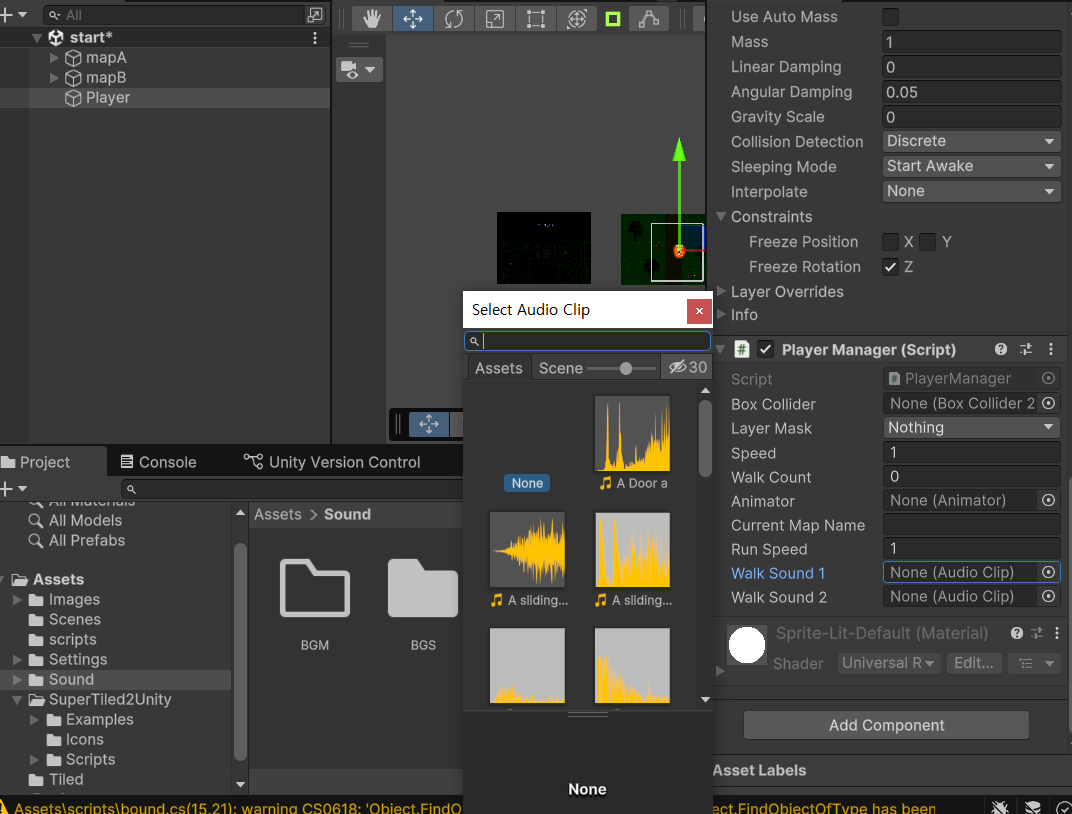Image resolution: width=1072 pixels, height=814 pixels.
Task: Select the Hand view tool
Action: pos(371,18)
